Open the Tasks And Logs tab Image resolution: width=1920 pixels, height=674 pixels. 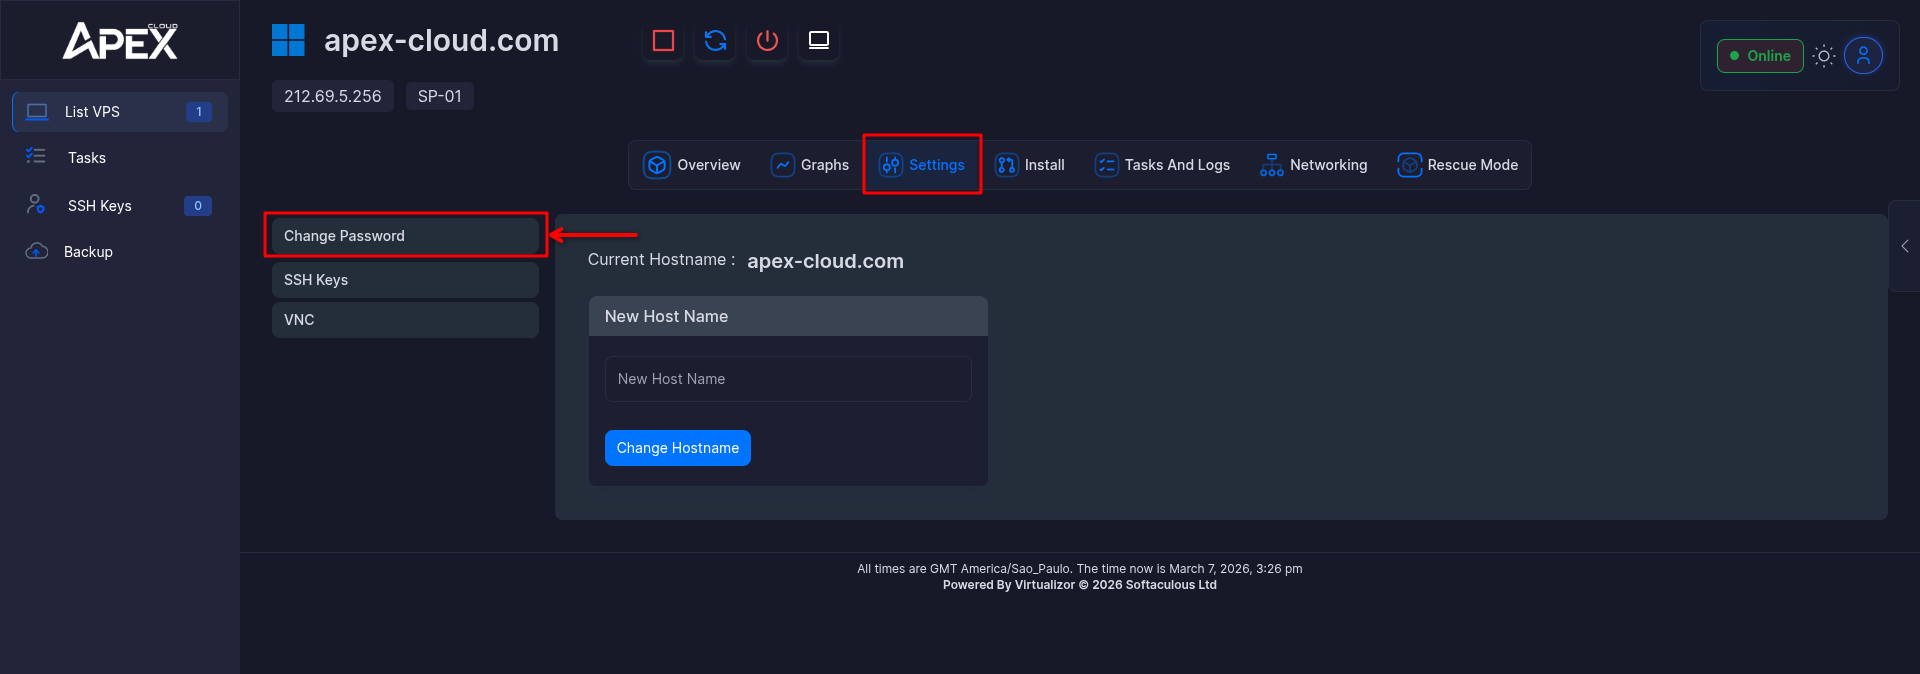[x=1162, y=165]
